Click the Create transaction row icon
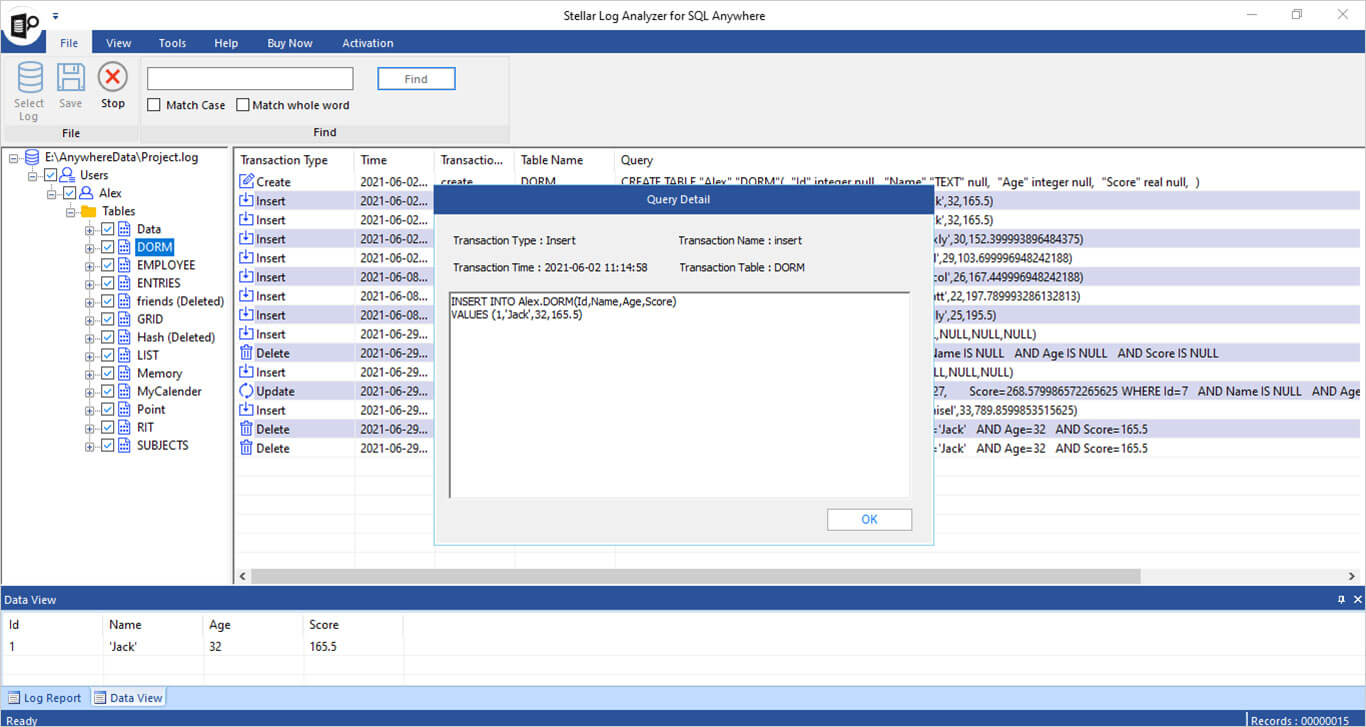The image size is (1366, 727). [247, 181]
